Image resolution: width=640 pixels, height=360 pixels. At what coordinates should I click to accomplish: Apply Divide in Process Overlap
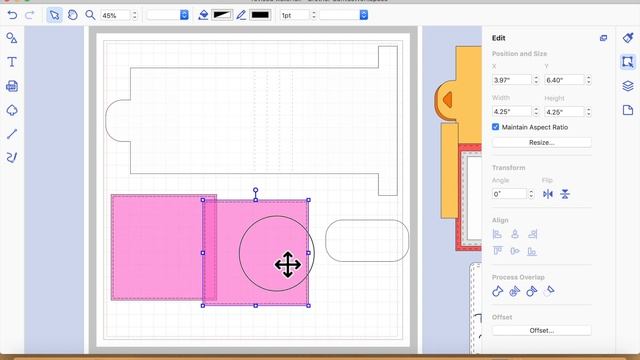(514, 291)
